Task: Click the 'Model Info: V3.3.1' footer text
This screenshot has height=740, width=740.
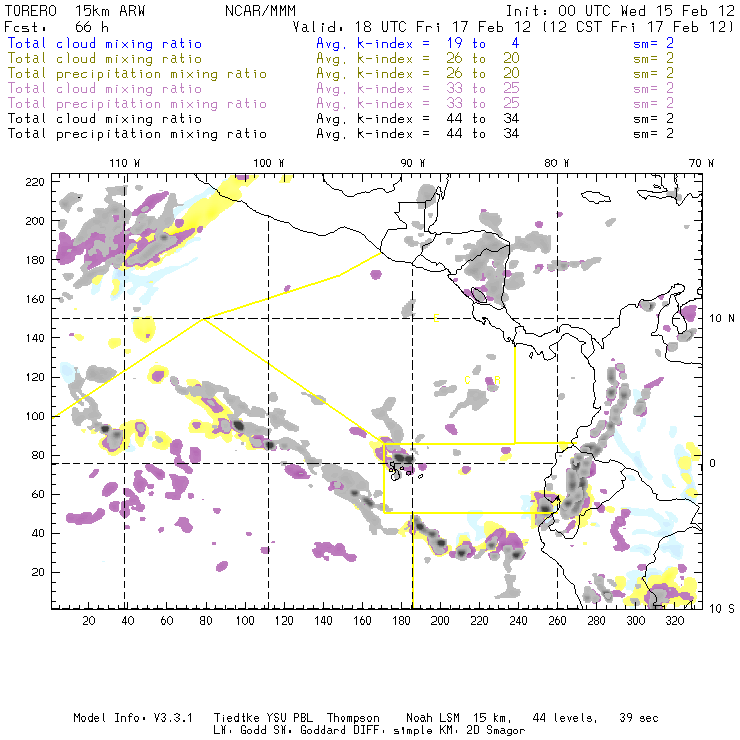Action: pos(133,718)
